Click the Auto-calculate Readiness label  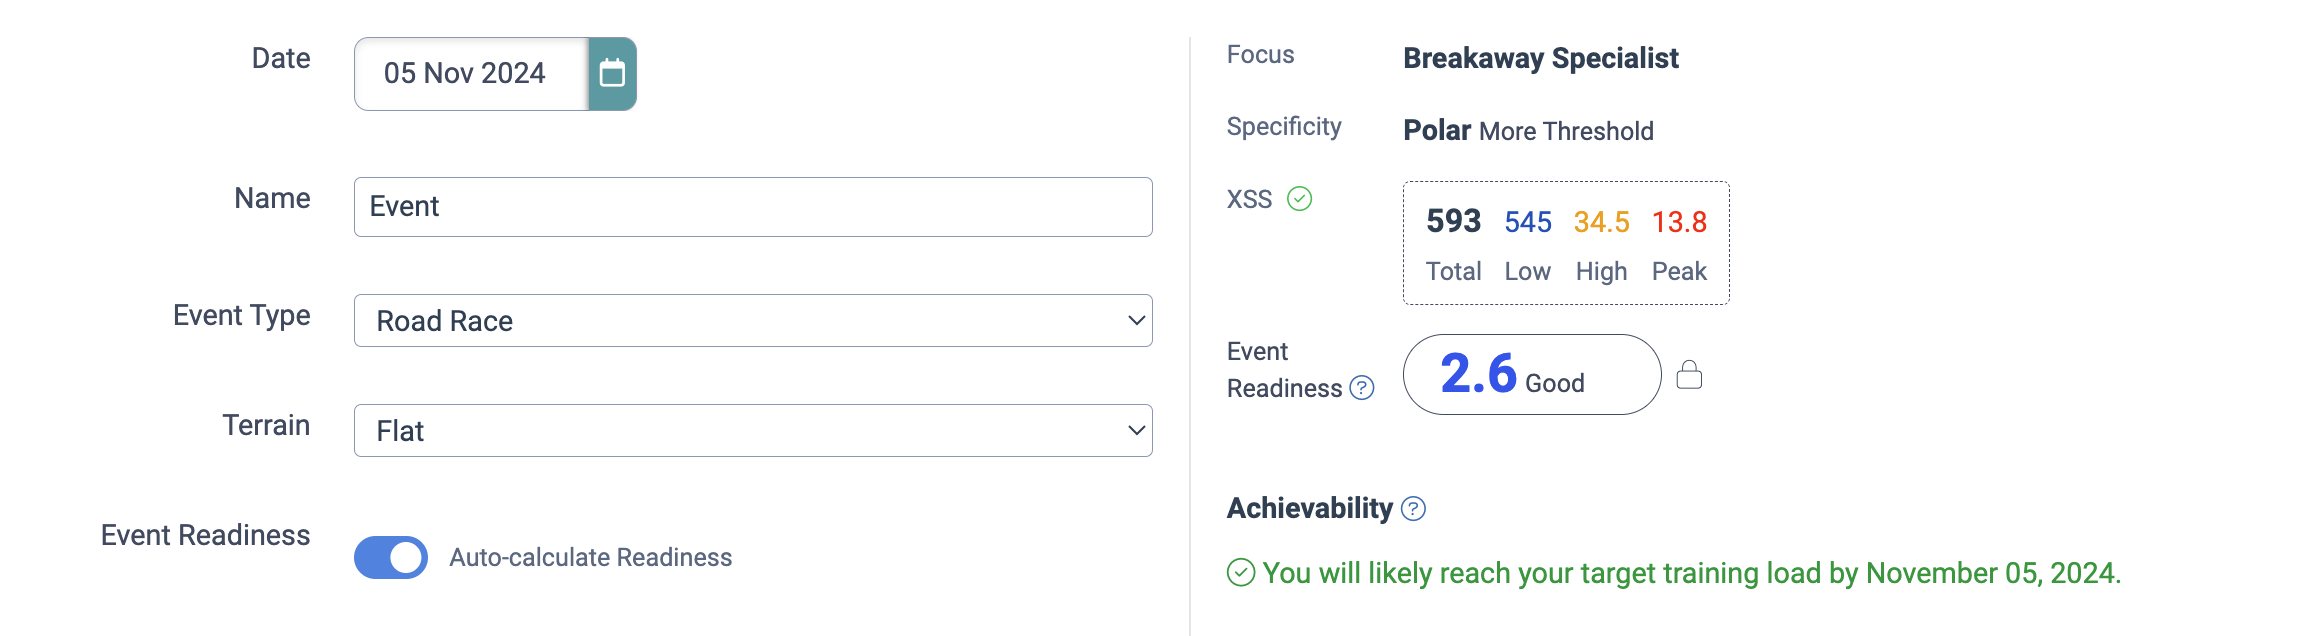click(x=591, y=557)
